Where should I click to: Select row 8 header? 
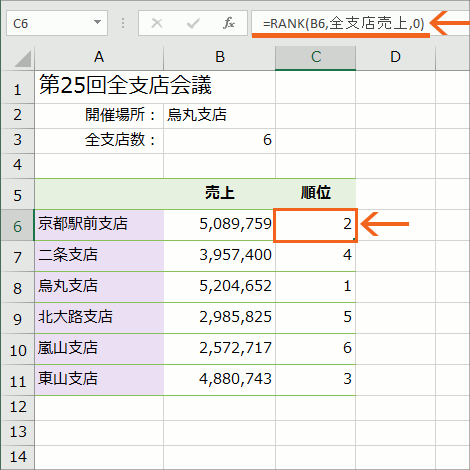pyautogui.click(x=17, y=287)
